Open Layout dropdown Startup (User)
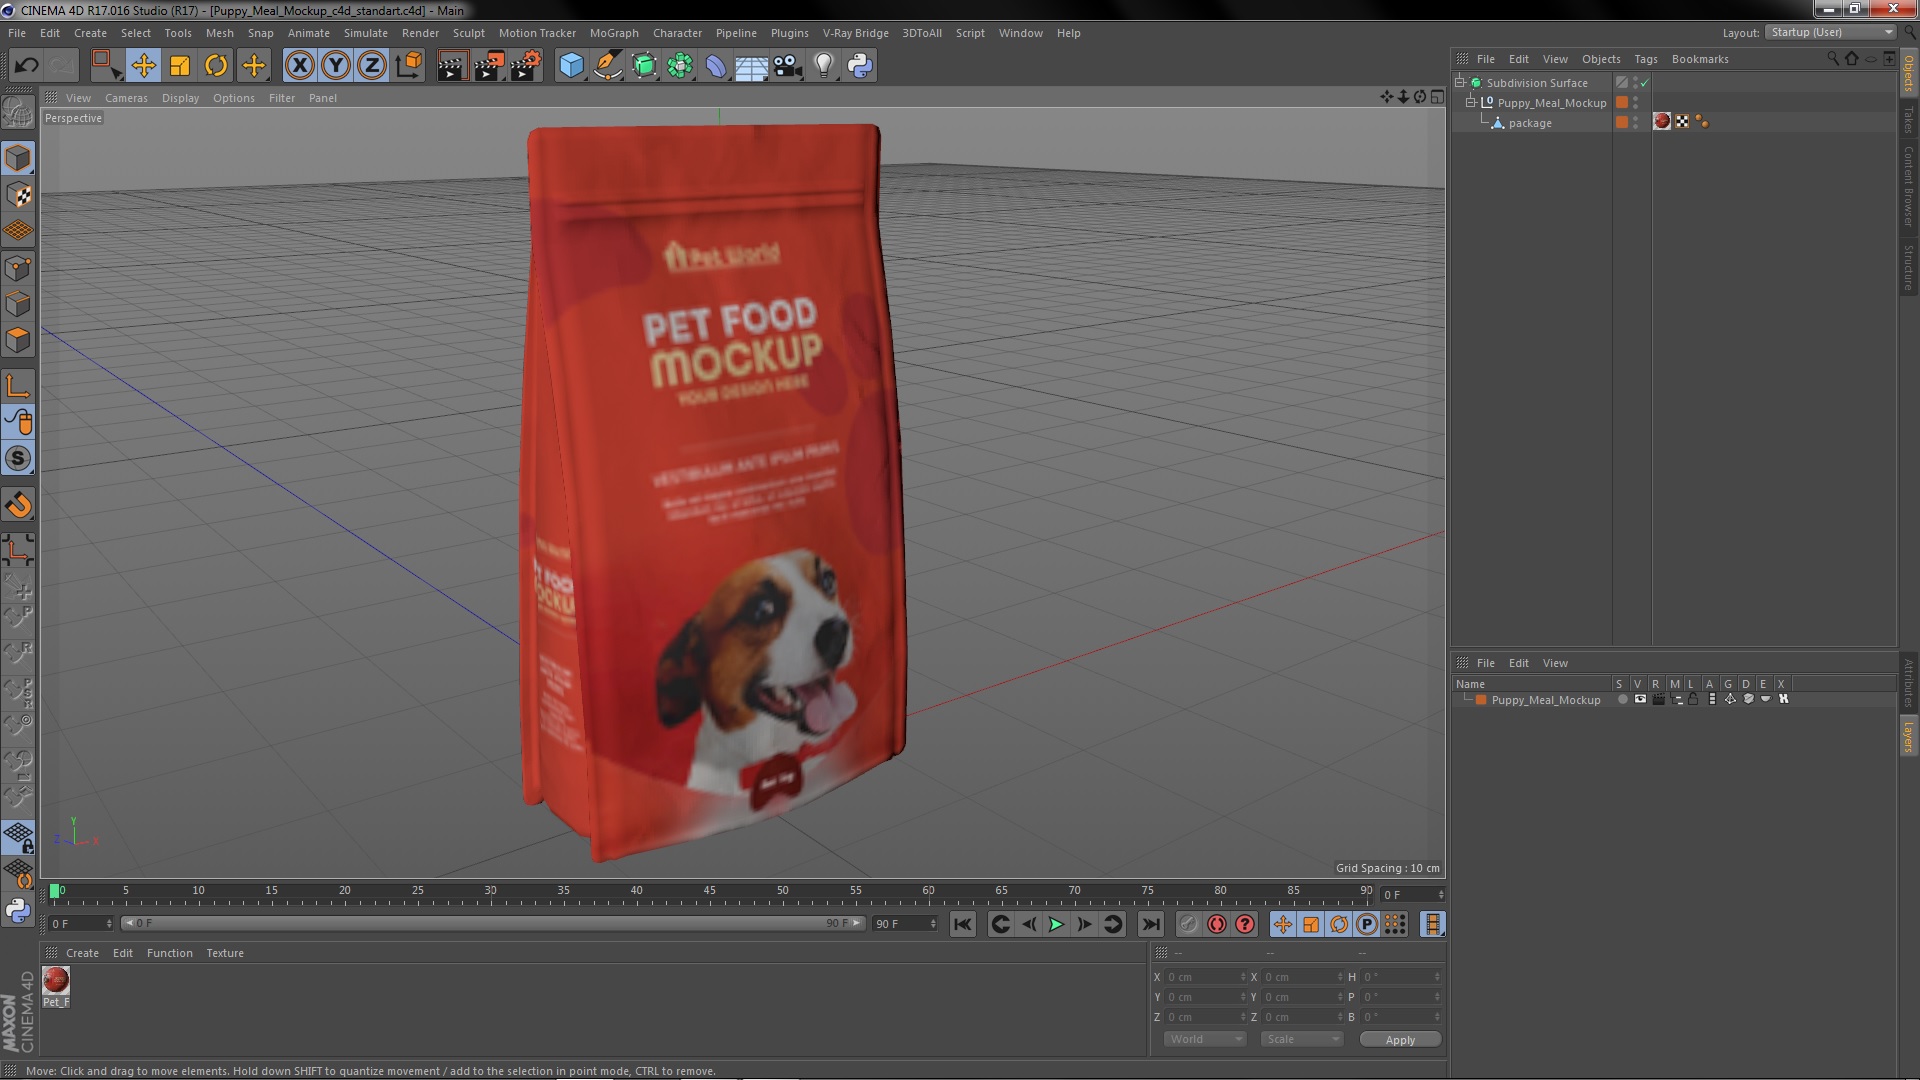This screenshot has height=1080, width=1920. pyautogui.click(x=1830, y=32)
